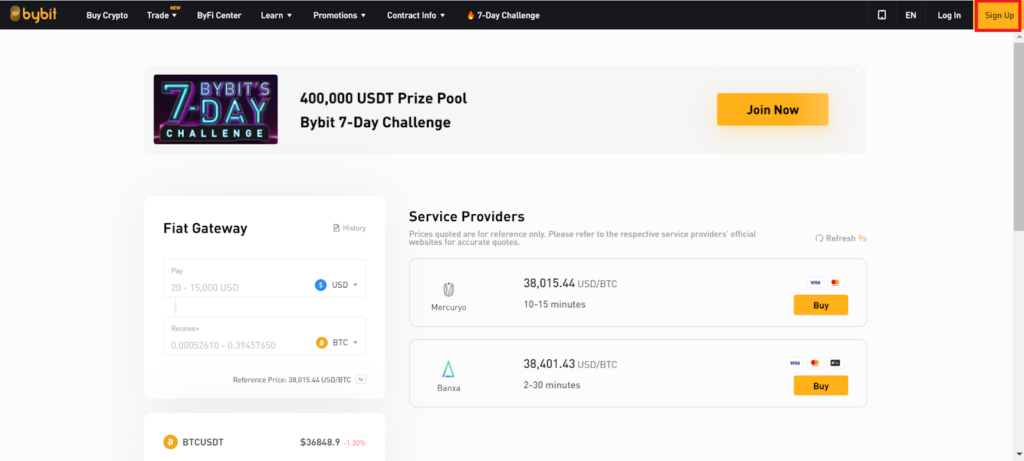Refresh the service provider quotes

(839, 238)
